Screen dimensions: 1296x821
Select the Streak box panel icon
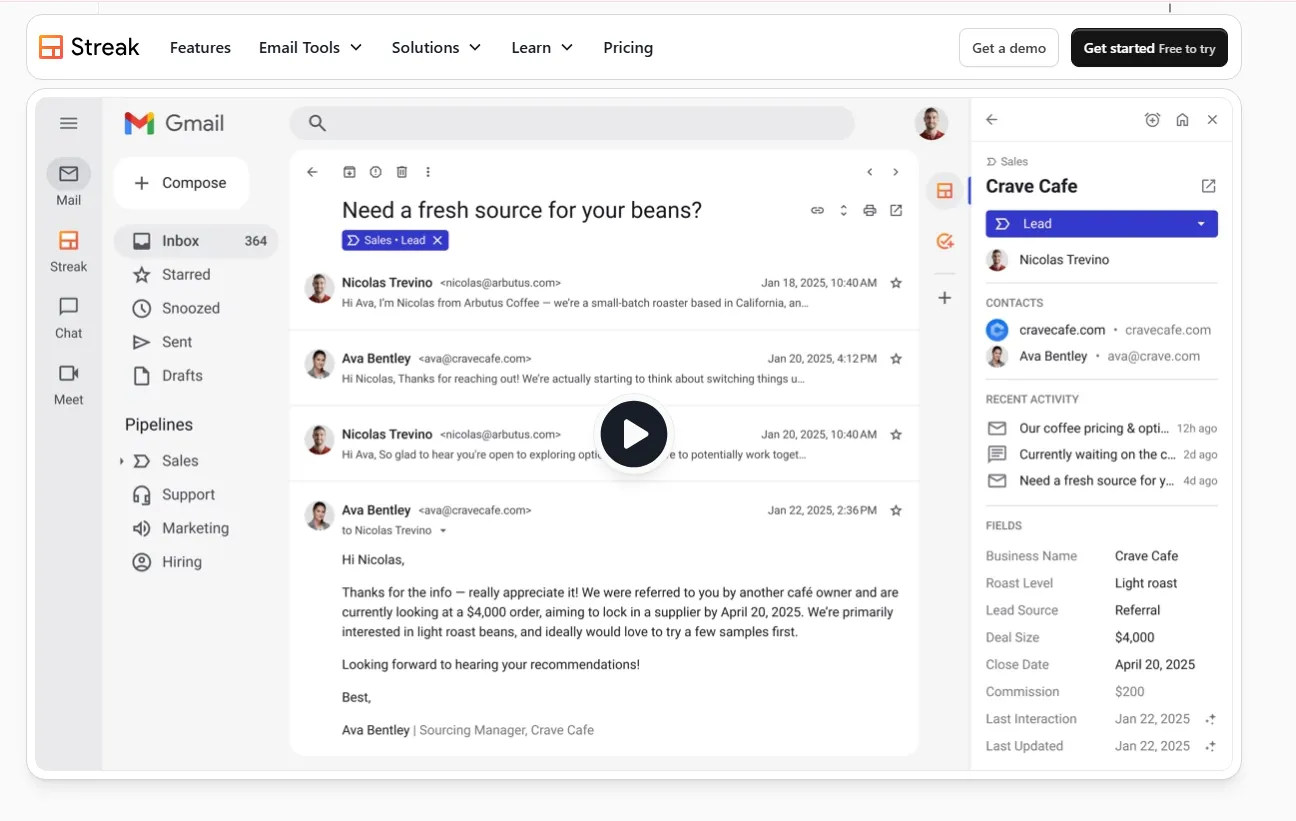pyautogui.click(x=945, y=191)
